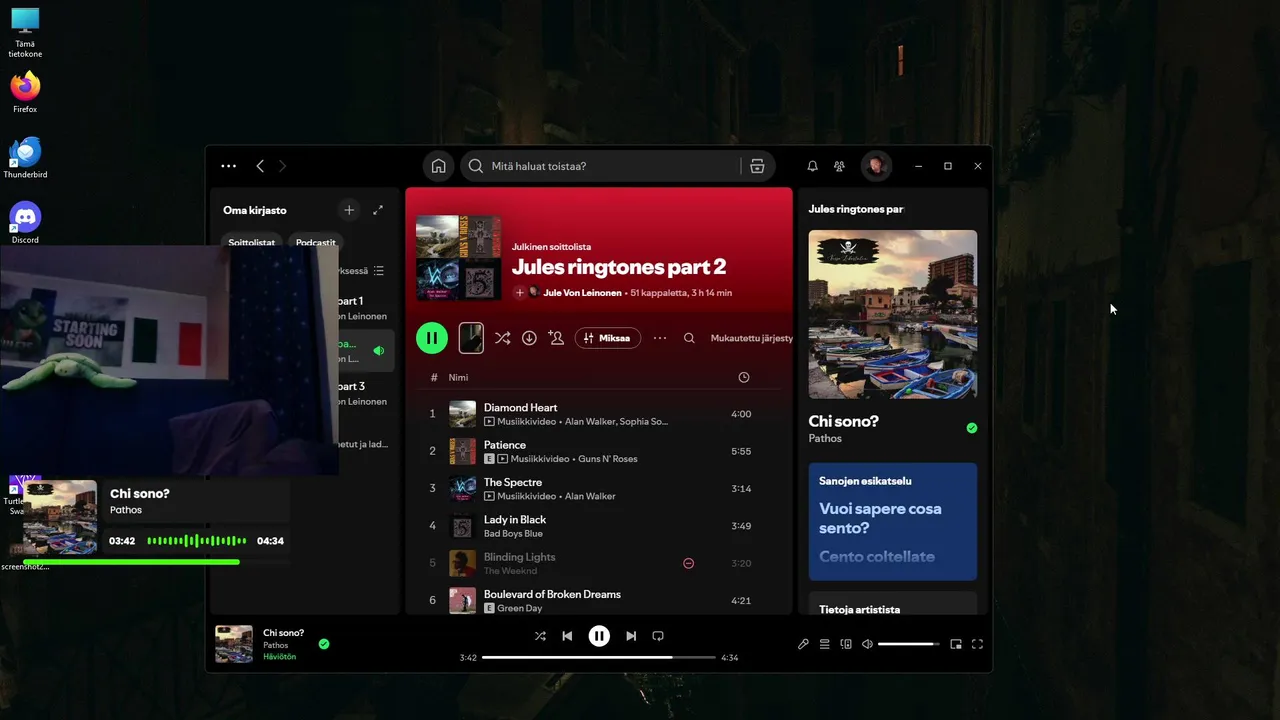The width and height of the screenshot is (1280, 720).
Task: Open the miniplayer icon
Action: tap(956, 644)
